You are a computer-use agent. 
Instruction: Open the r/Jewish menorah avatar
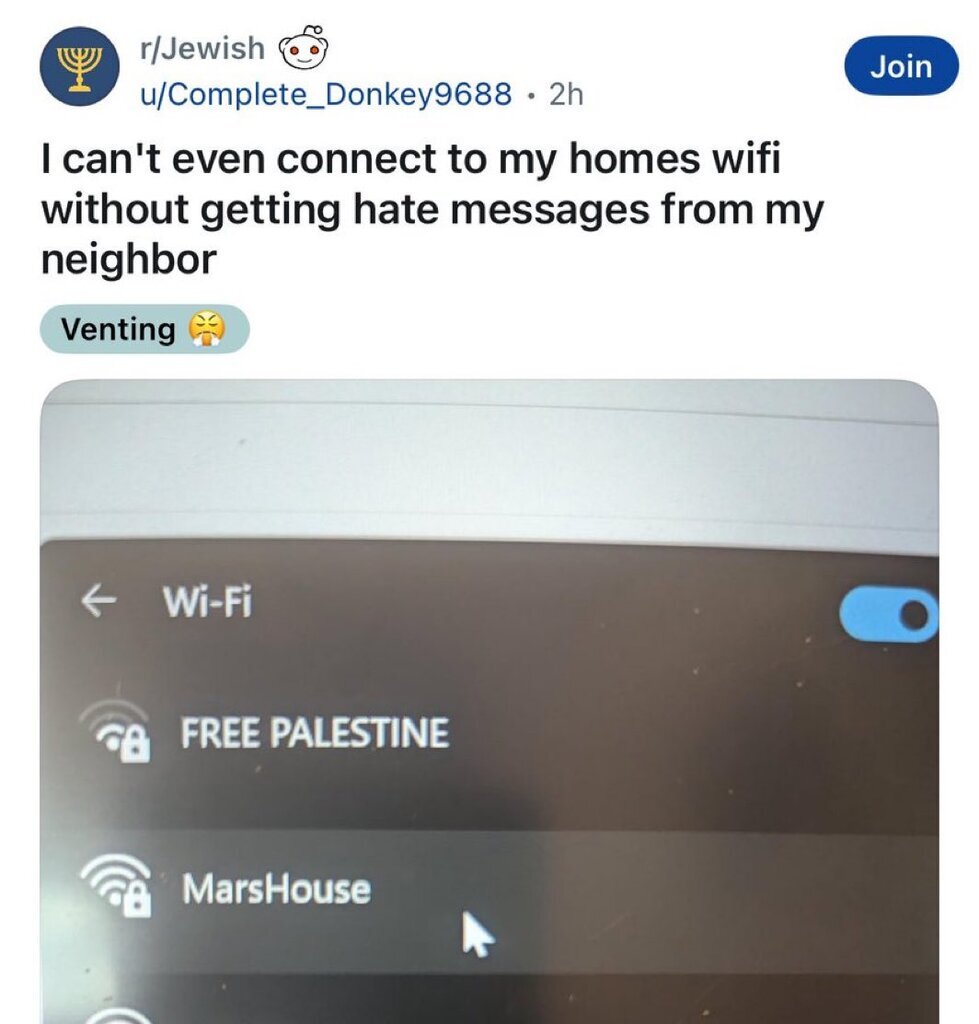click(79, 67)
